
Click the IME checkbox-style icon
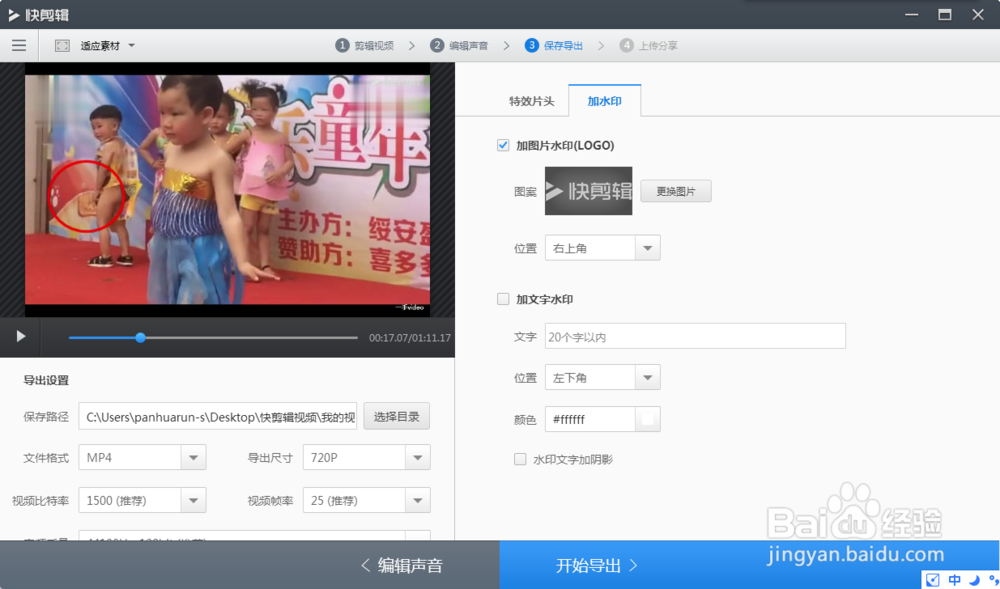point(933,580)
